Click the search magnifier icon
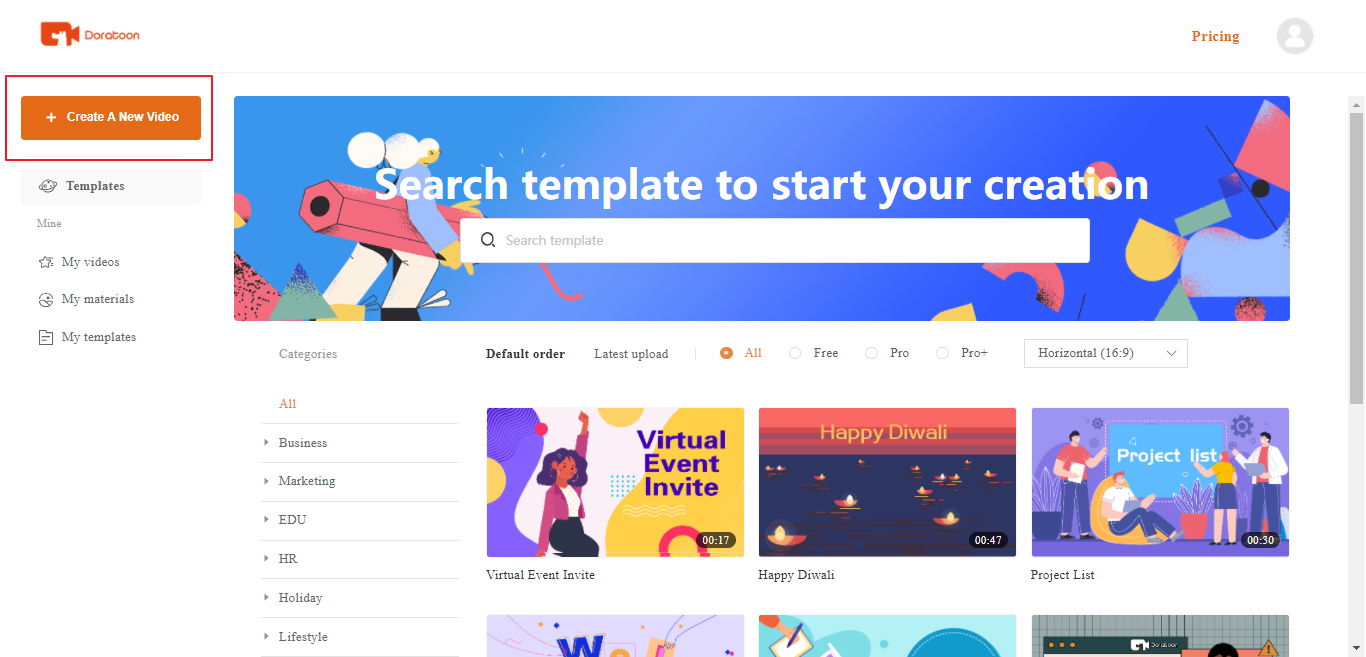The height and width of the screenshot is (657, 1366). (x=488, y=240)
